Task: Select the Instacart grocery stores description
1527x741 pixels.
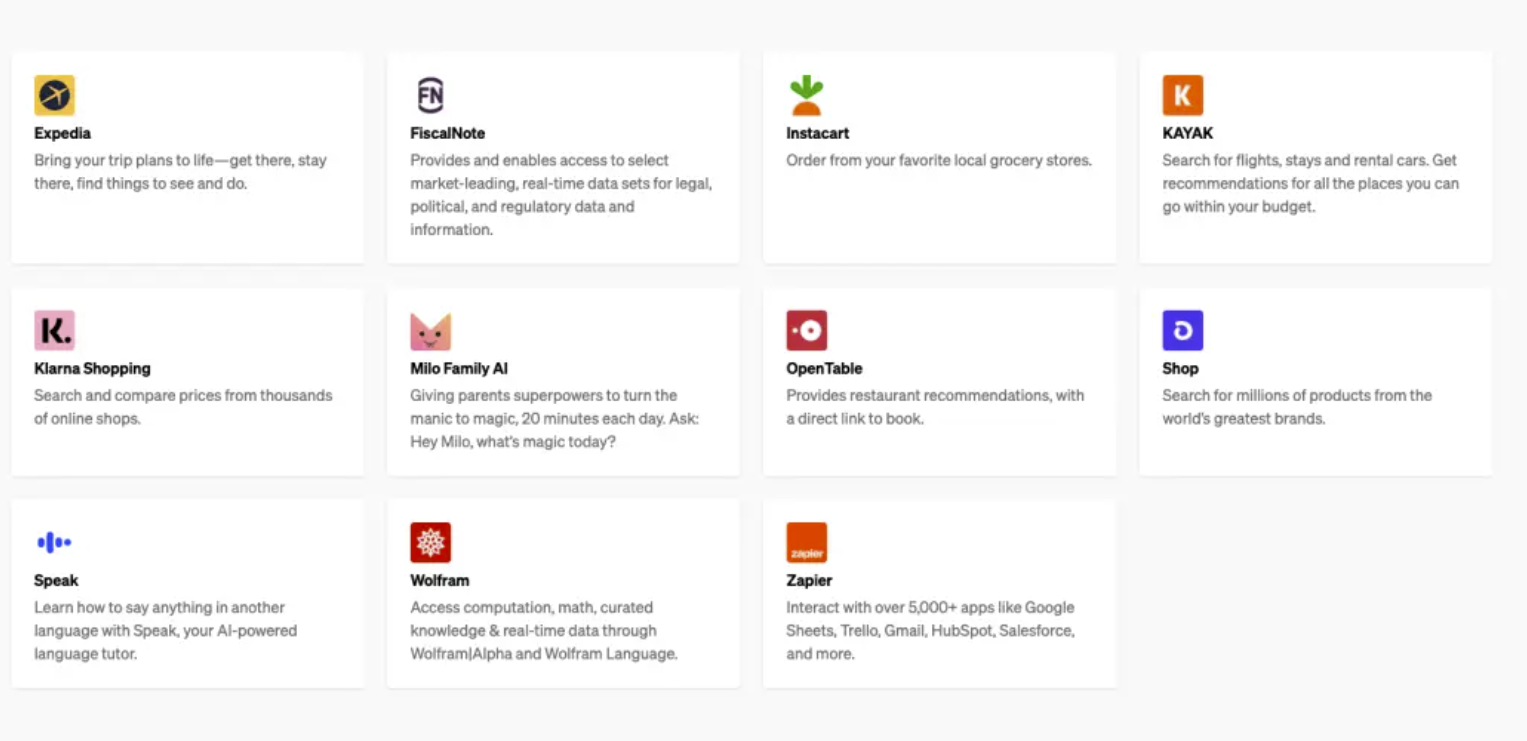Action: pyautogui.click(x=939, y=161)
